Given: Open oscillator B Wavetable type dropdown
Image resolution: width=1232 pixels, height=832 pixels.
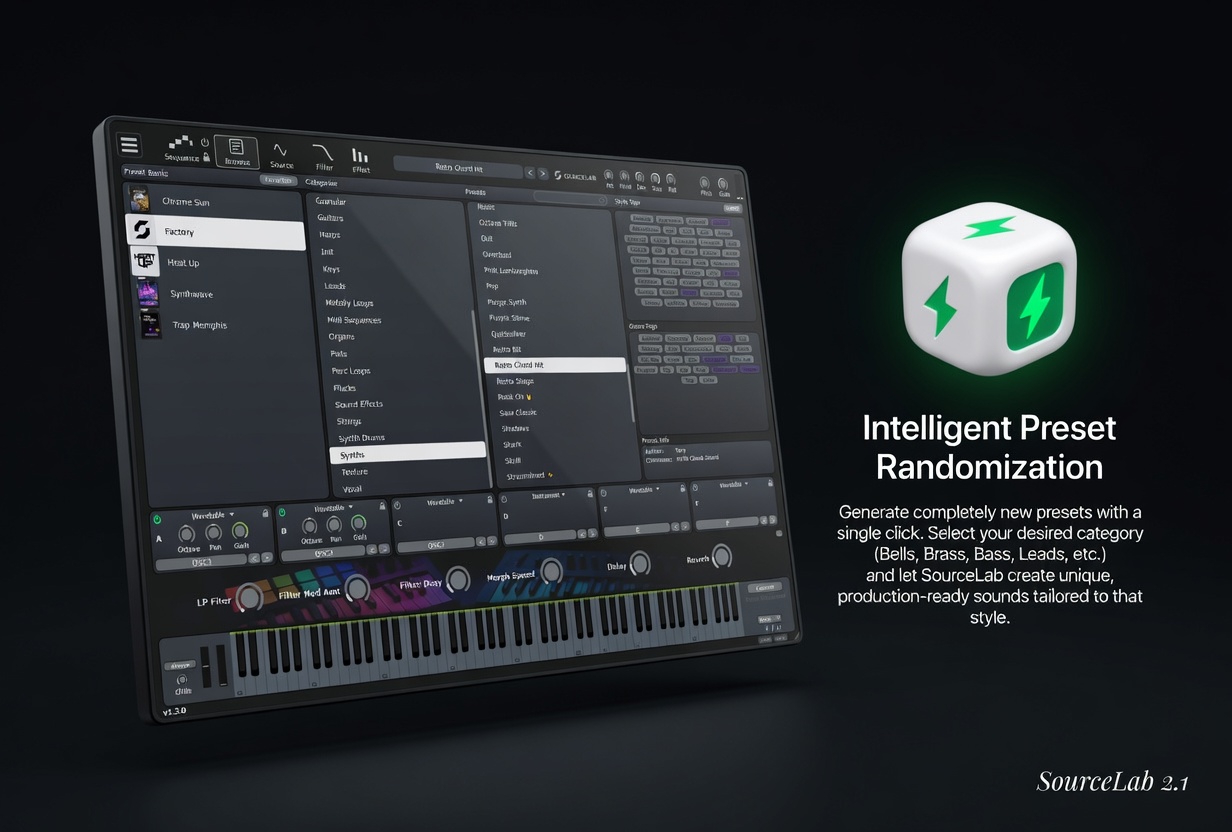Looking at the screenshot, I should point(333,507).
